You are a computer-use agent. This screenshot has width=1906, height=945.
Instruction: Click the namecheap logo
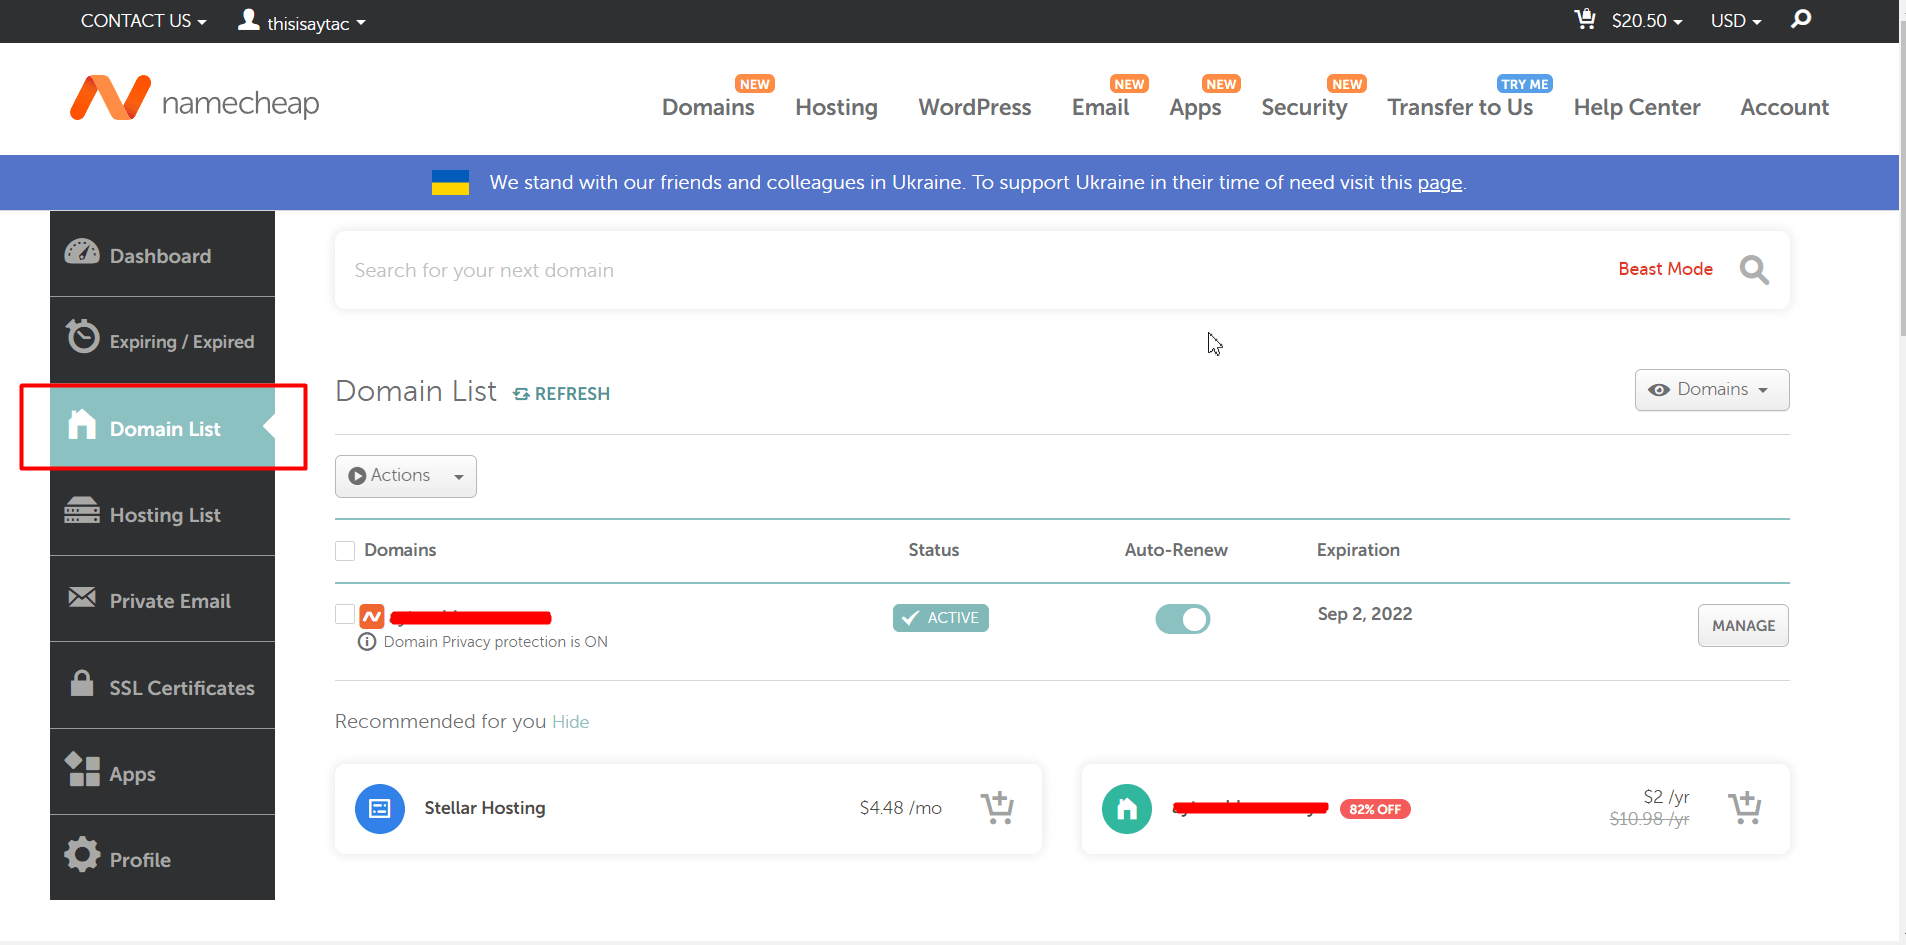click(194, 100)
